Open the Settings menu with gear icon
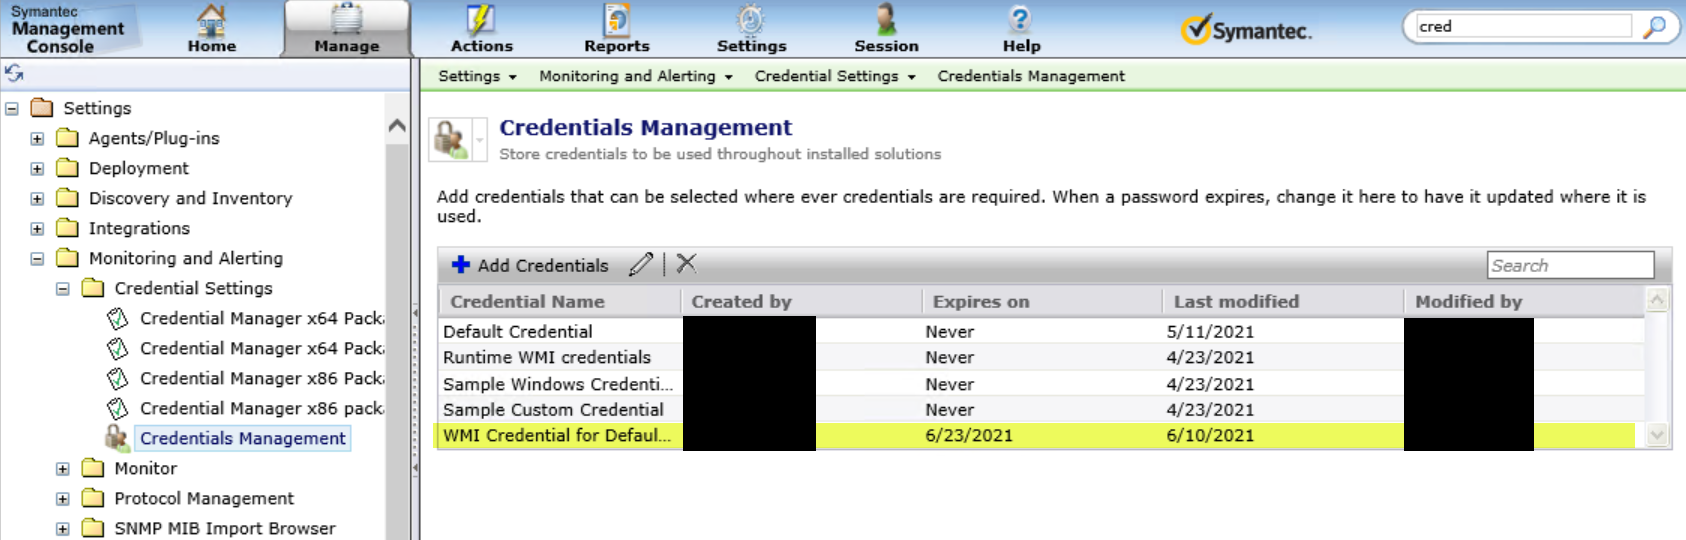 click(751, 28)
